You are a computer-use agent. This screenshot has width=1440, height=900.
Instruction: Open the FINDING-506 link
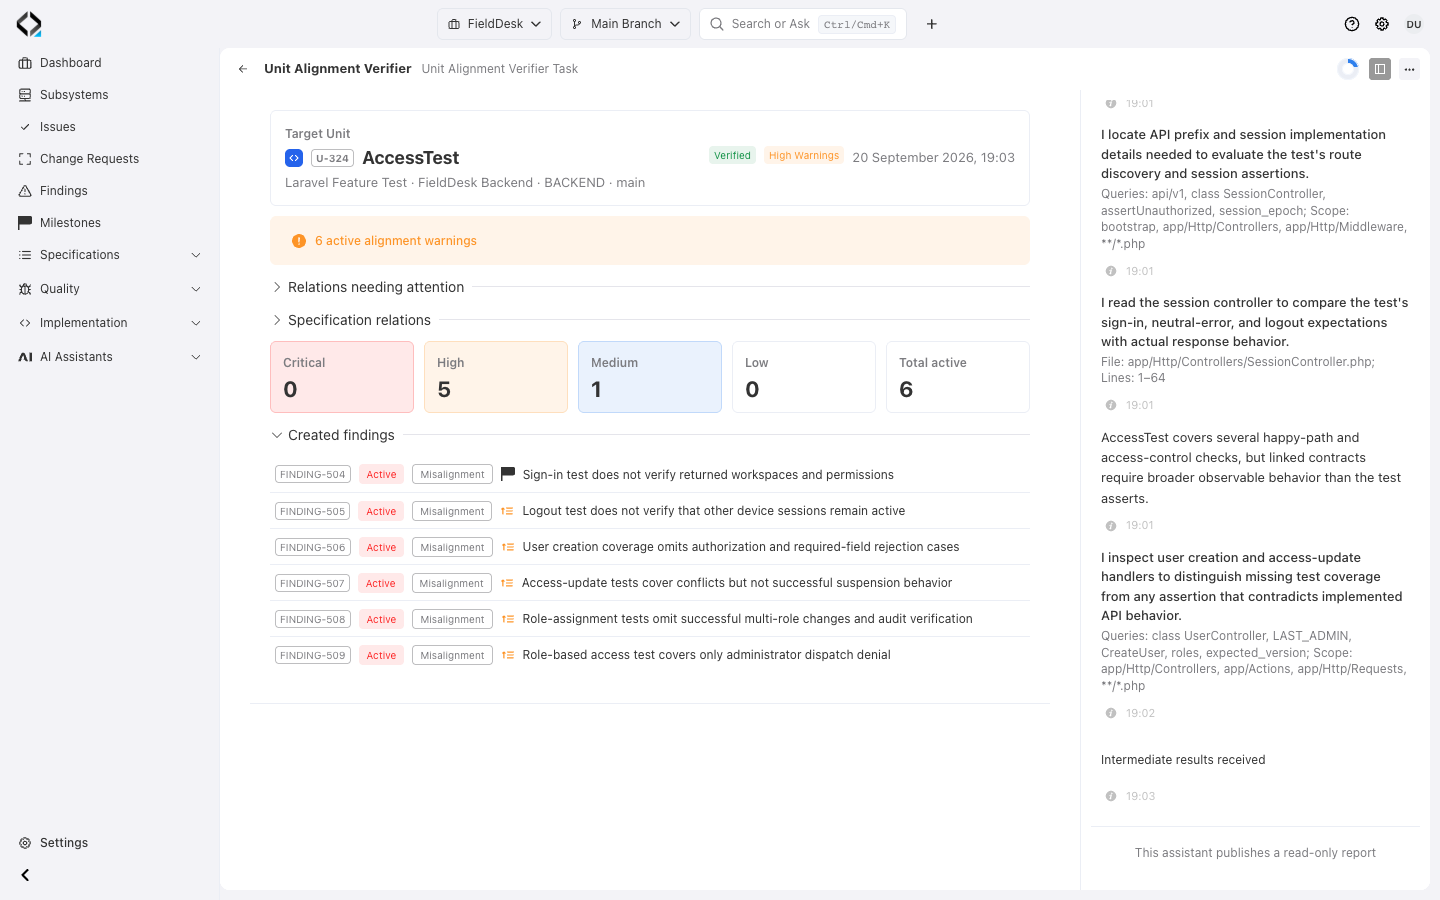tap(313, 547)
